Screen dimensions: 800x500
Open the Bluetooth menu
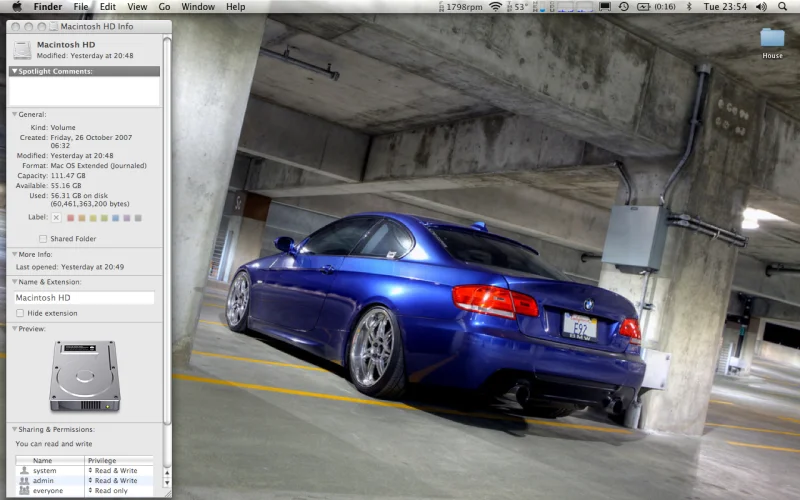689,7
